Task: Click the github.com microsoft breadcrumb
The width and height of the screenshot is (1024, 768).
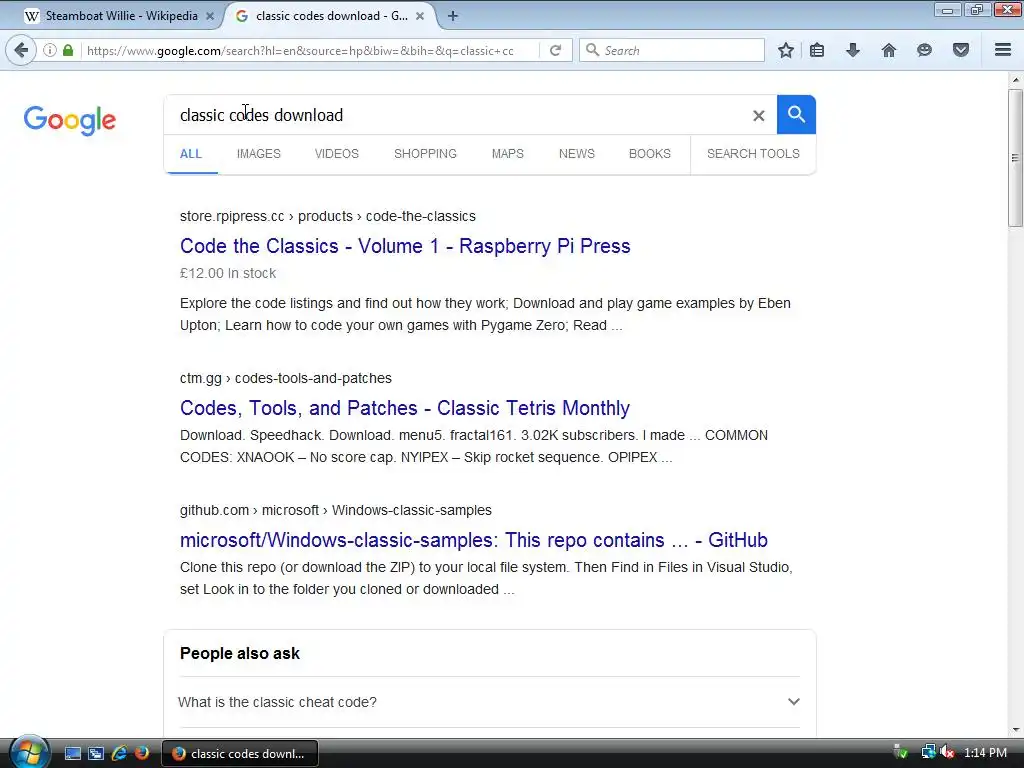Action: [x=336, y=510]
